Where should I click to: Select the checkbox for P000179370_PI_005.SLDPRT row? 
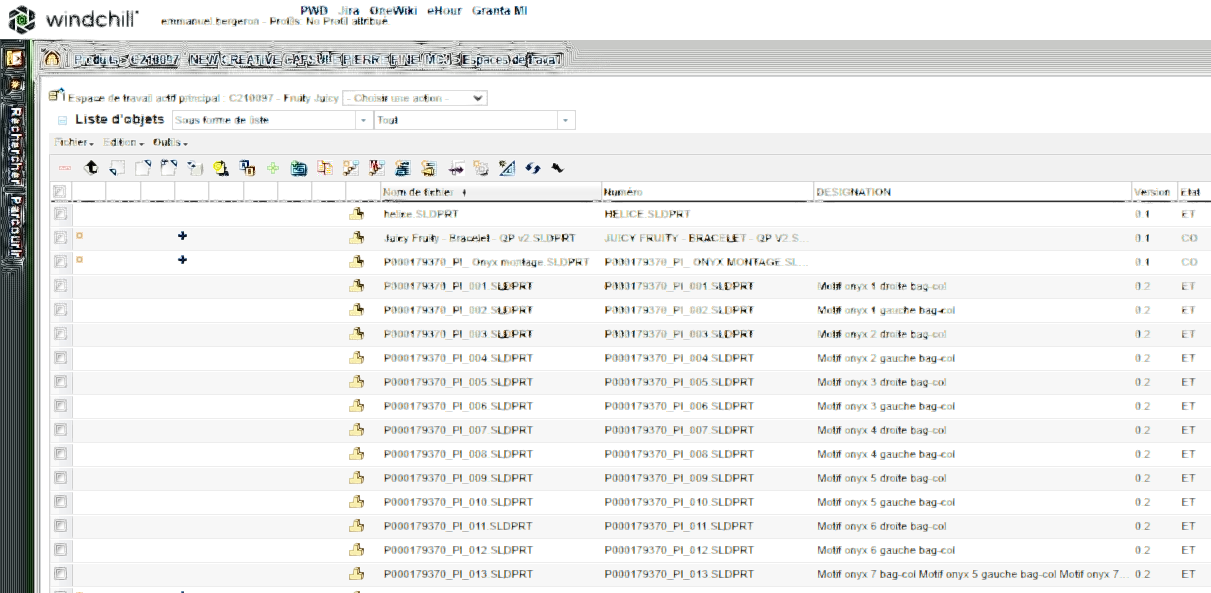60,382
